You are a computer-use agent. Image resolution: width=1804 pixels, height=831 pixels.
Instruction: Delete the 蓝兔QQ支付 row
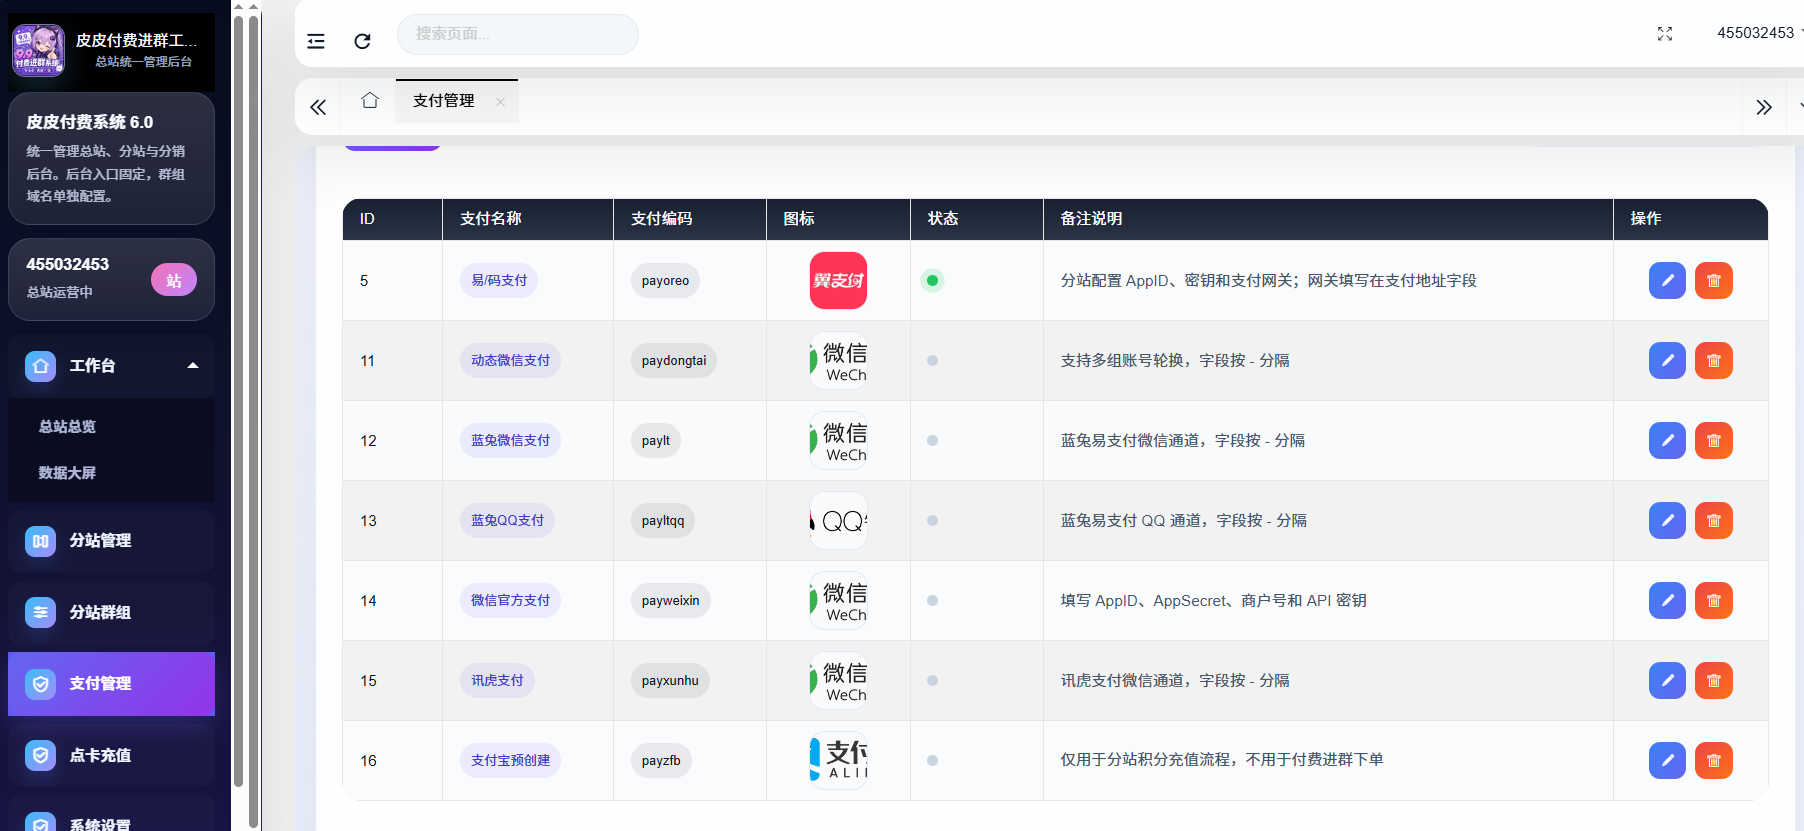tap(1714, 521)
